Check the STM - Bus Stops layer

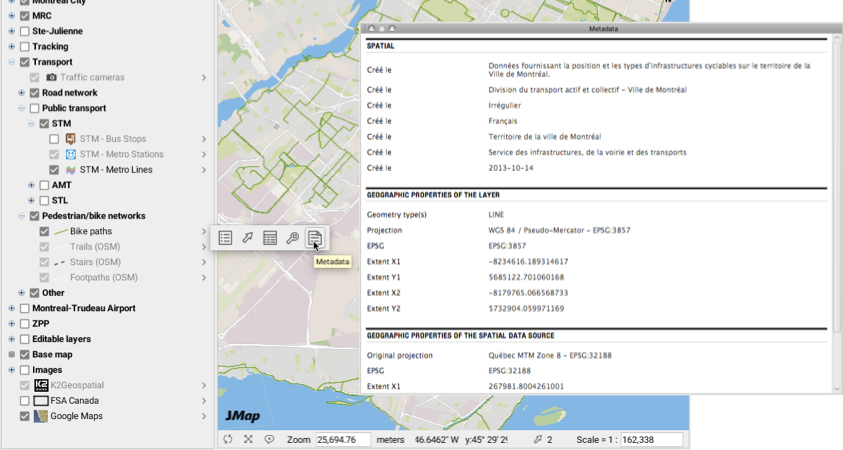click(x=54, y=139)
